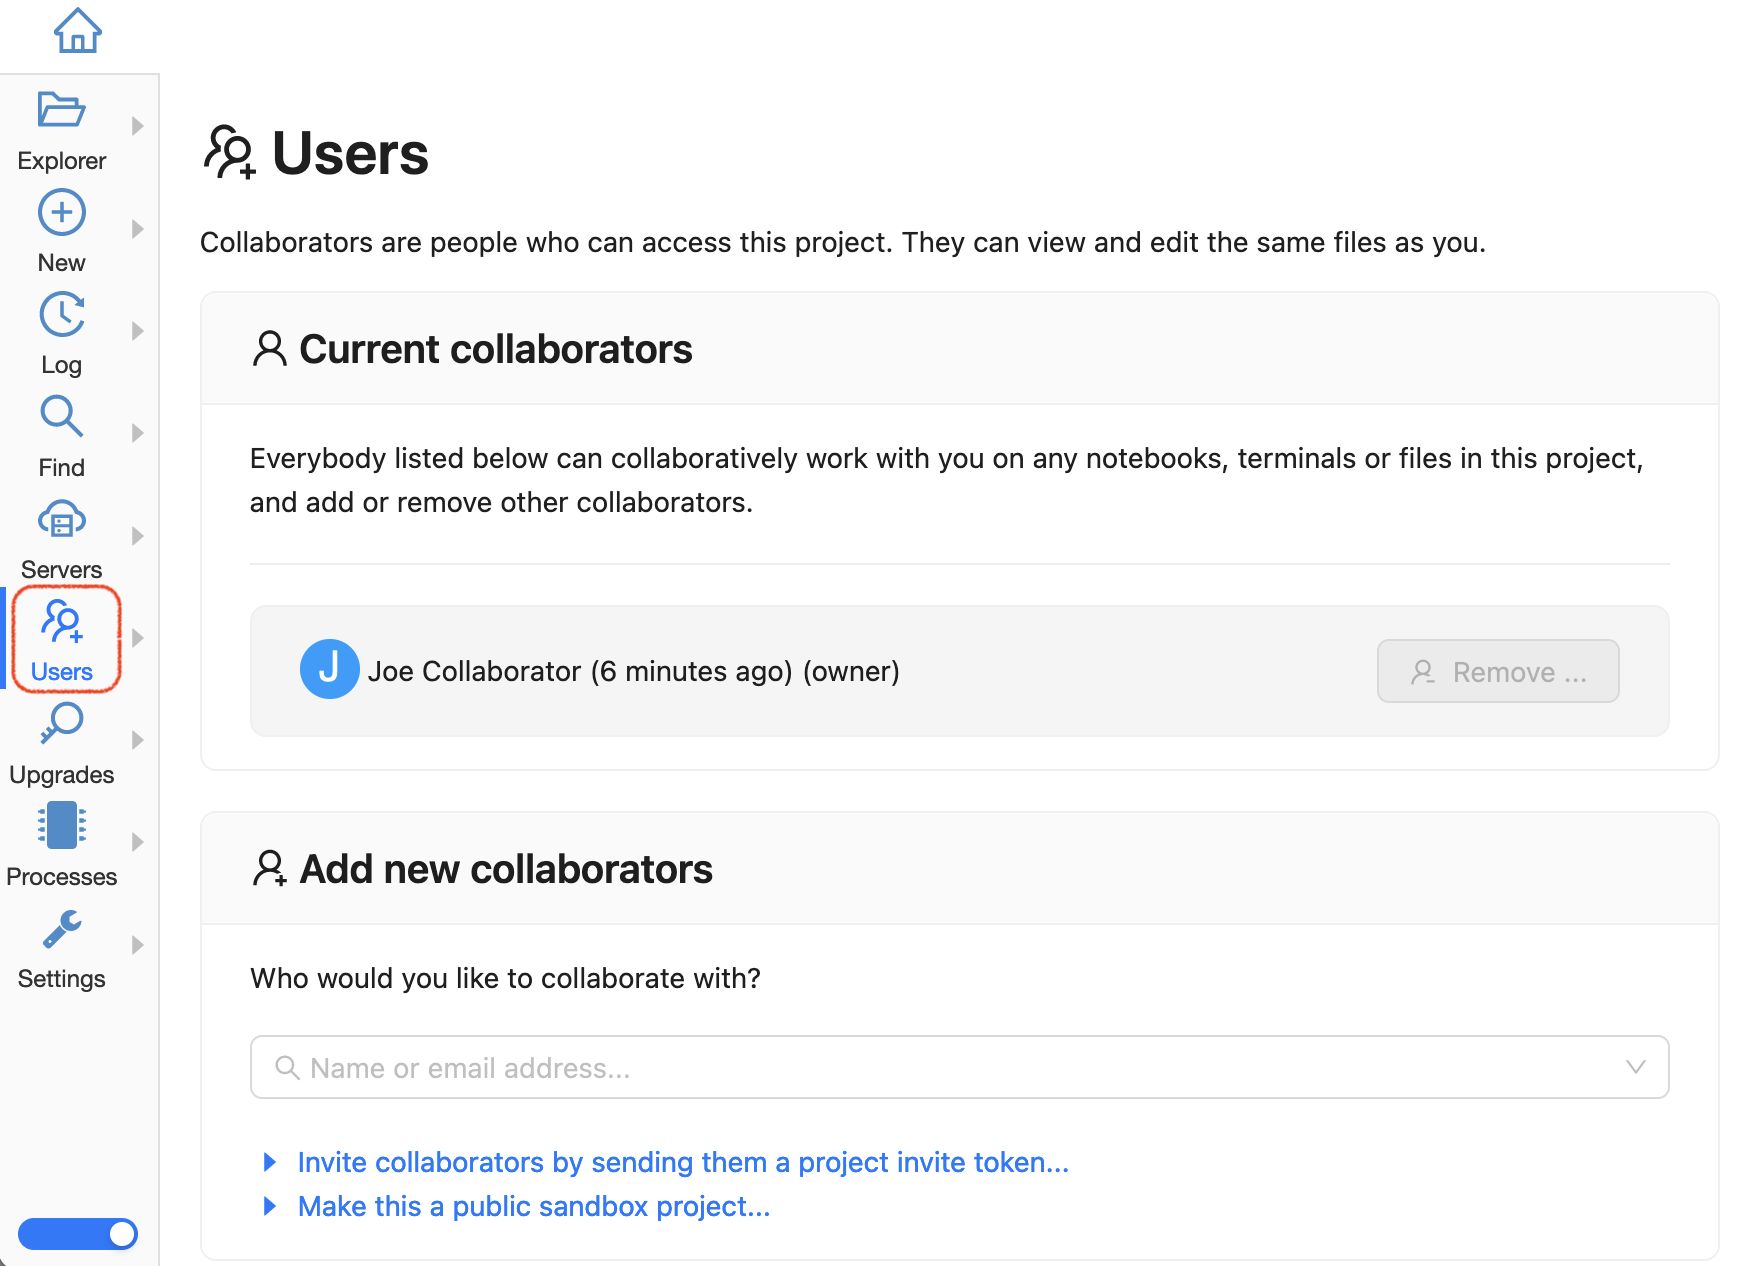Viewport: 1744px width, 1266px height.
Task: Expand Make this a public sandbox project
Action: [533, 1206]
